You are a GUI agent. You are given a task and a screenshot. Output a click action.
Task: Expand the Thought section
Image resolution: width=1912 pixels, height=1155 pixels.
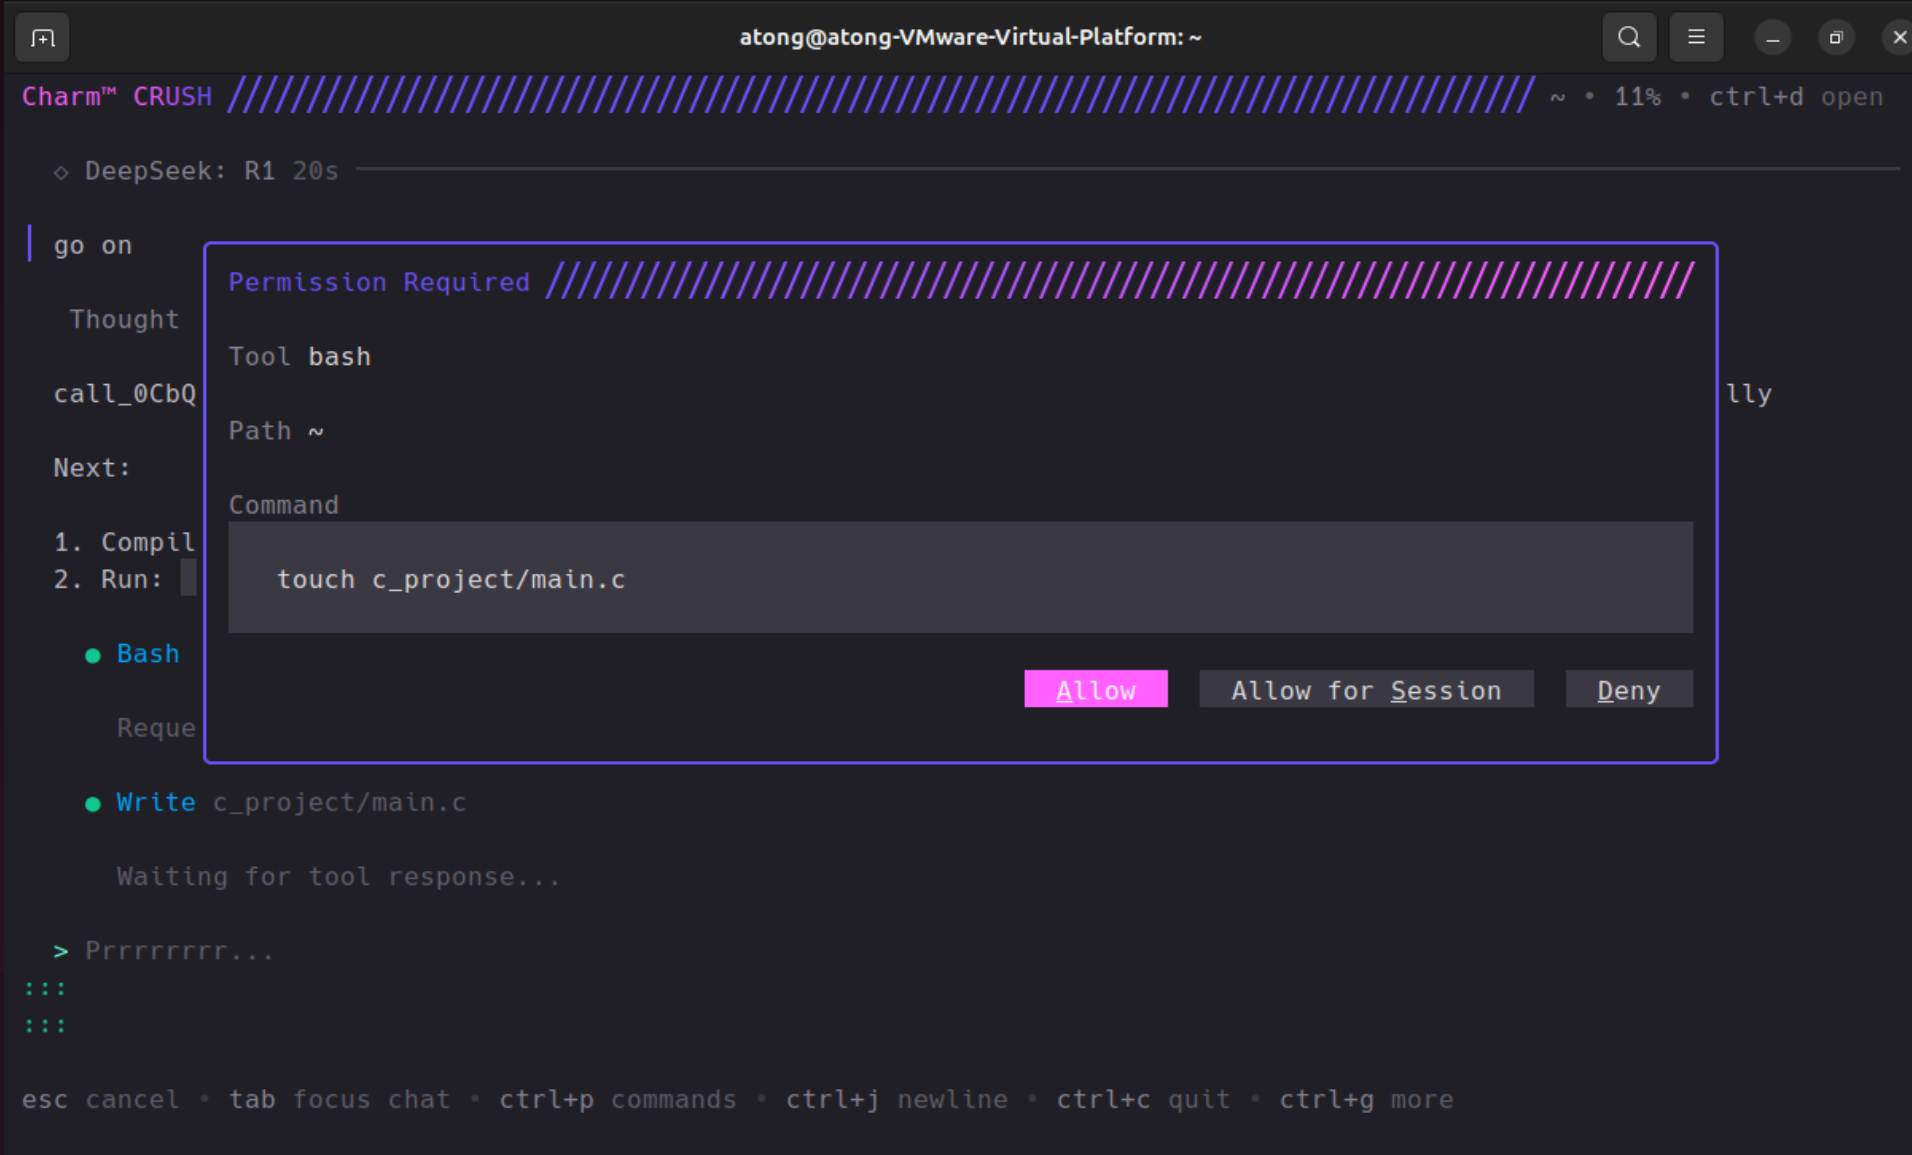click(124, 319)
